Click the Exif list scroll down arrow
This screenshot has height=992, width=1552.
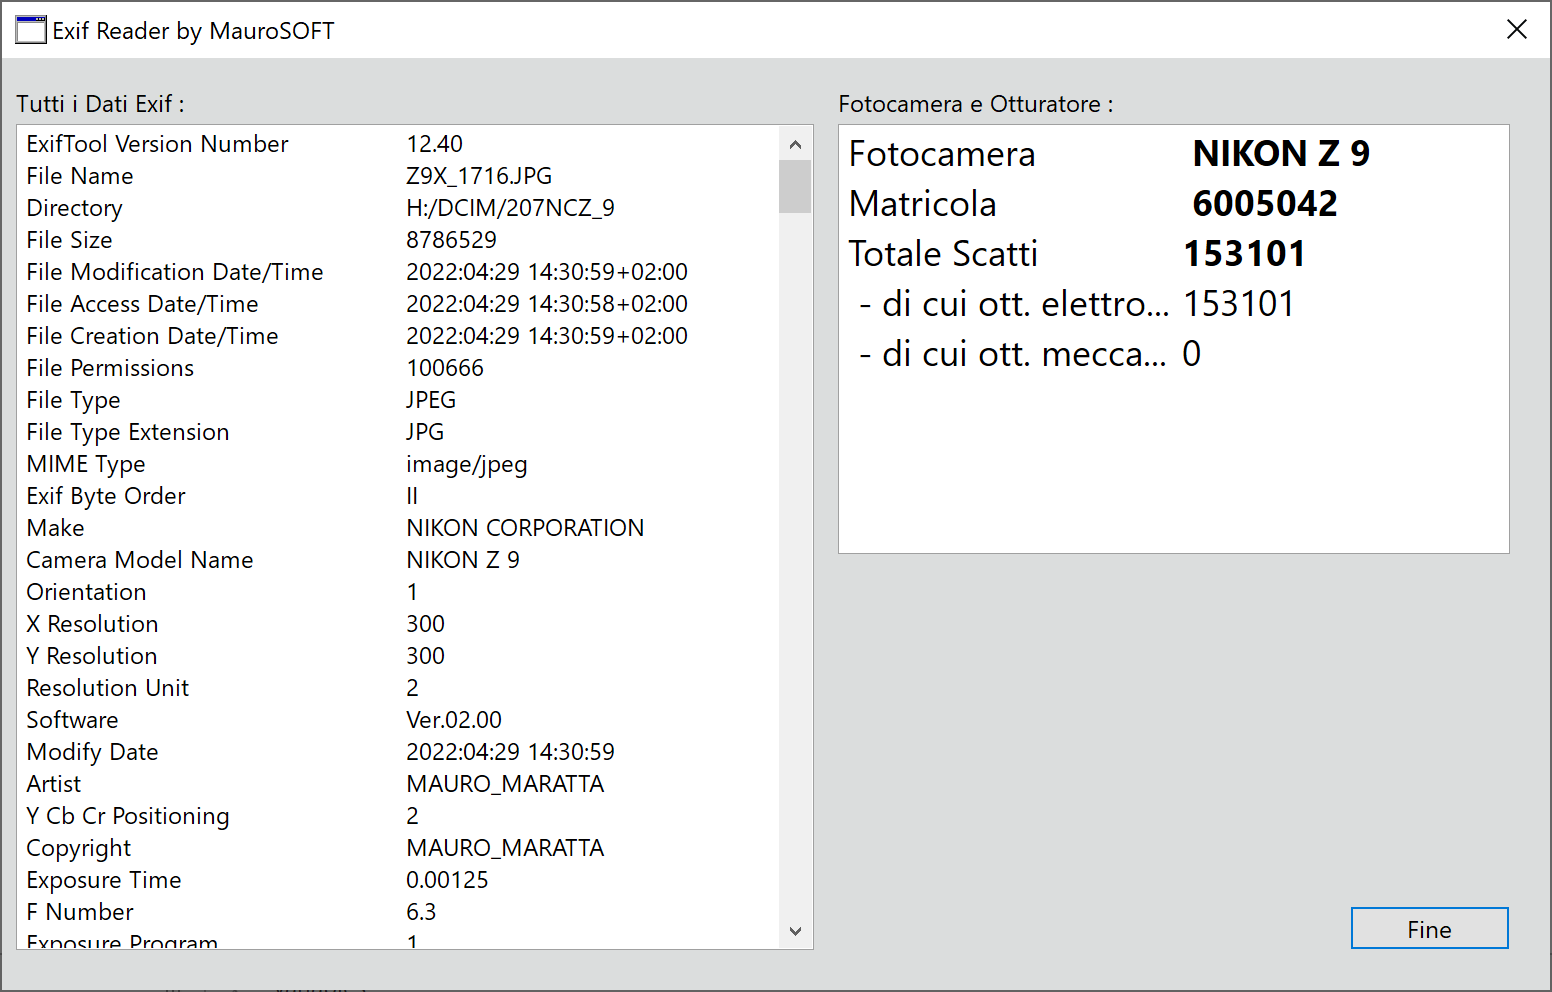(x=795, y=931)
